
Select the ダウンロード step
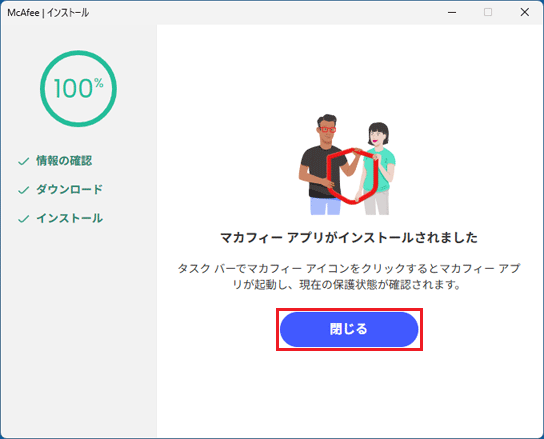point(69,189)
